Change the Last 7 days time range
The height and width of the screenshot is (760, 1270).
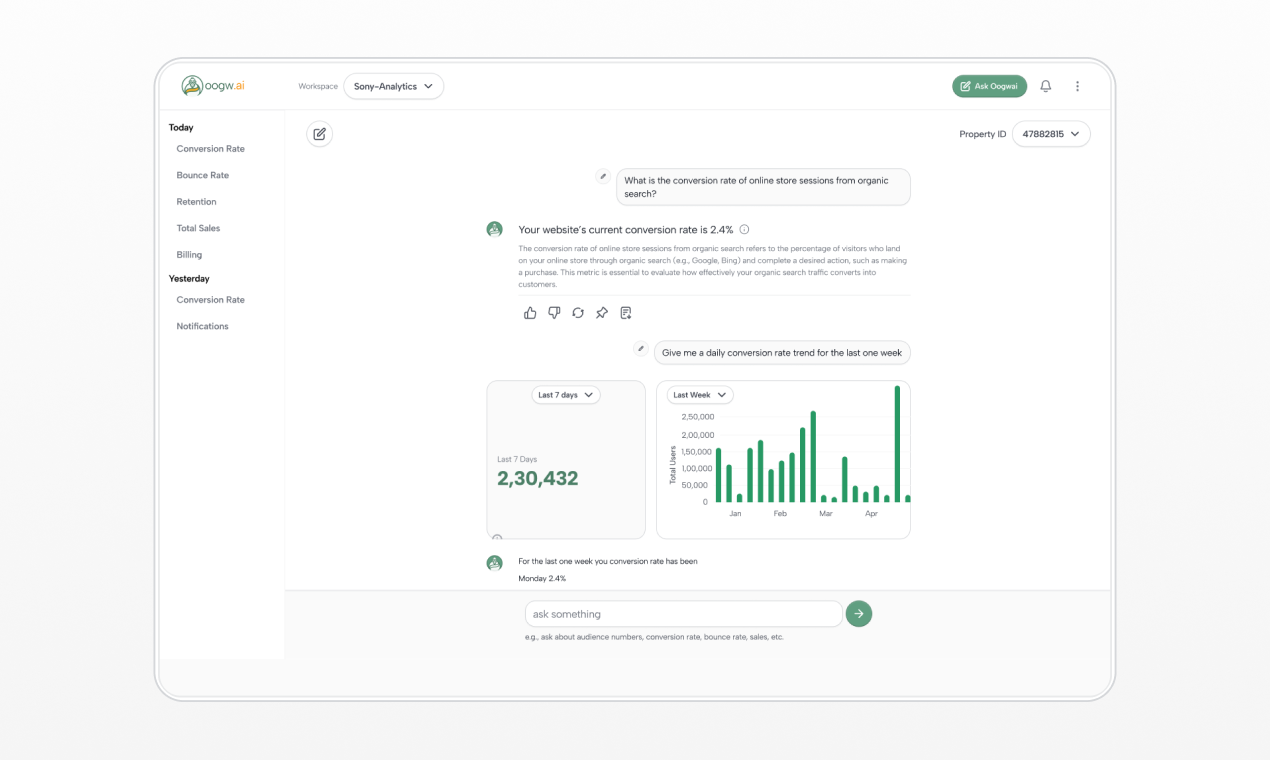[565, 395]
